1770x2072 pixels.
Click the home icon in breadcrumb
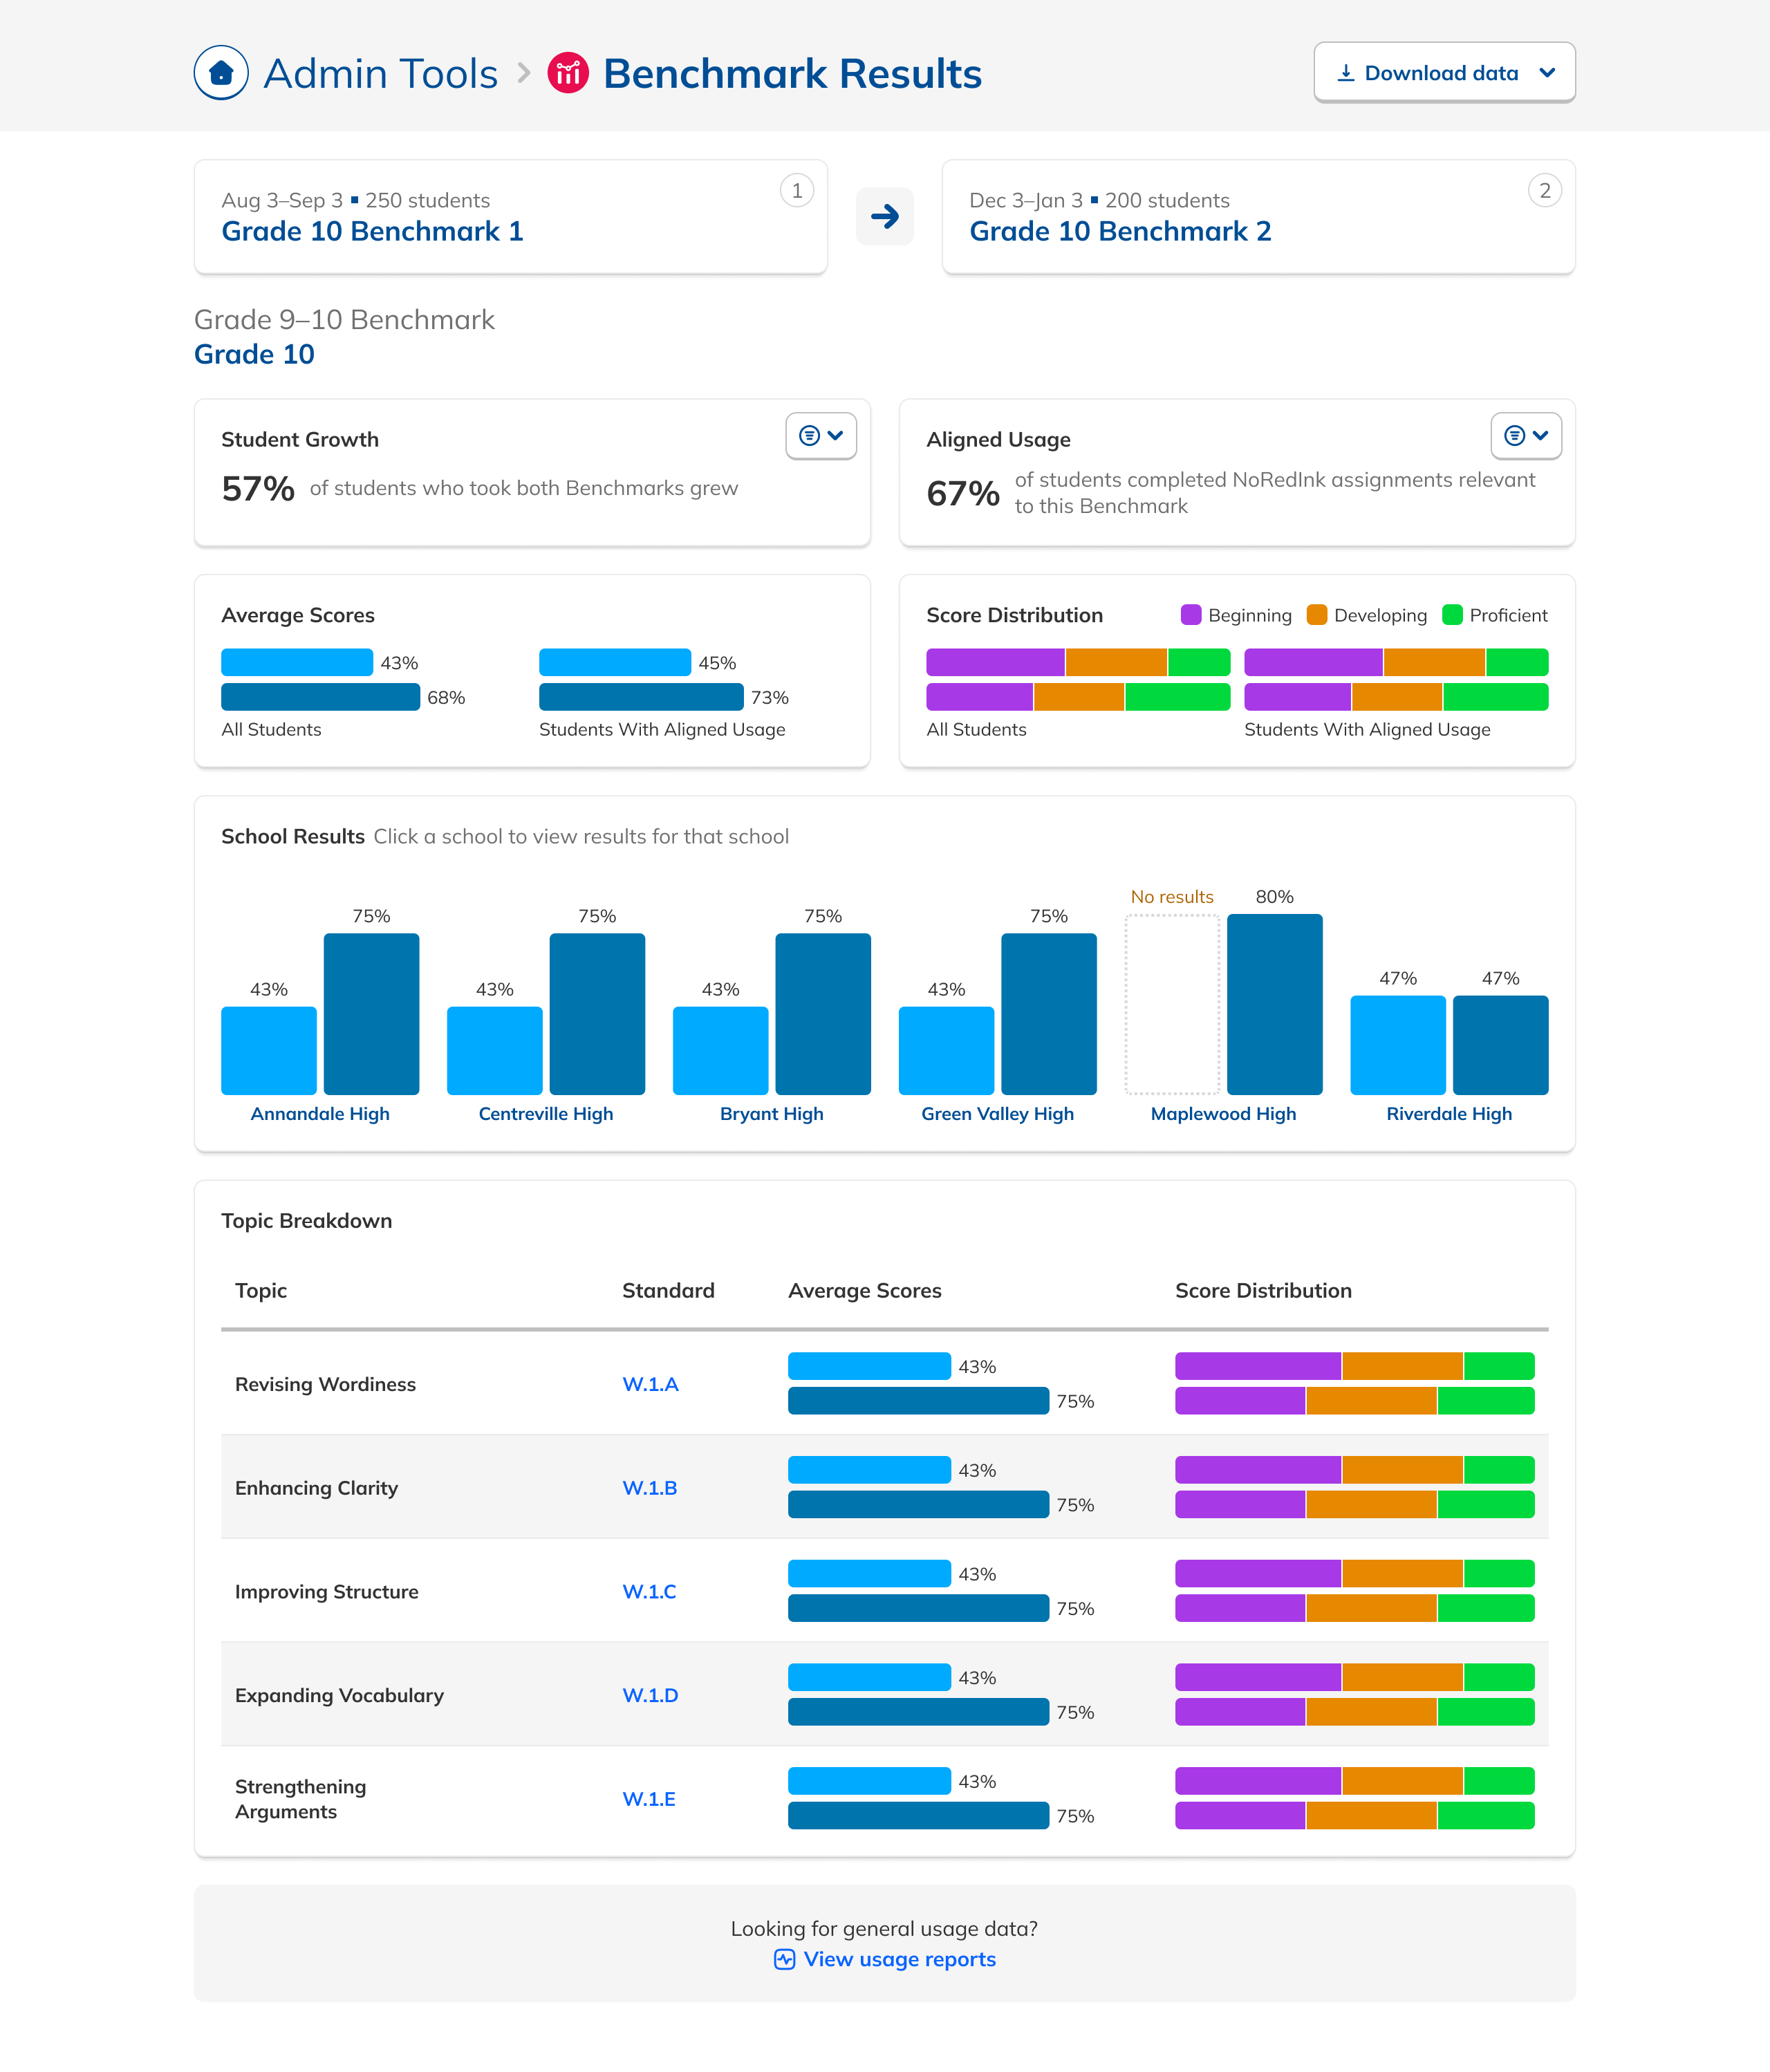(221, 73)
